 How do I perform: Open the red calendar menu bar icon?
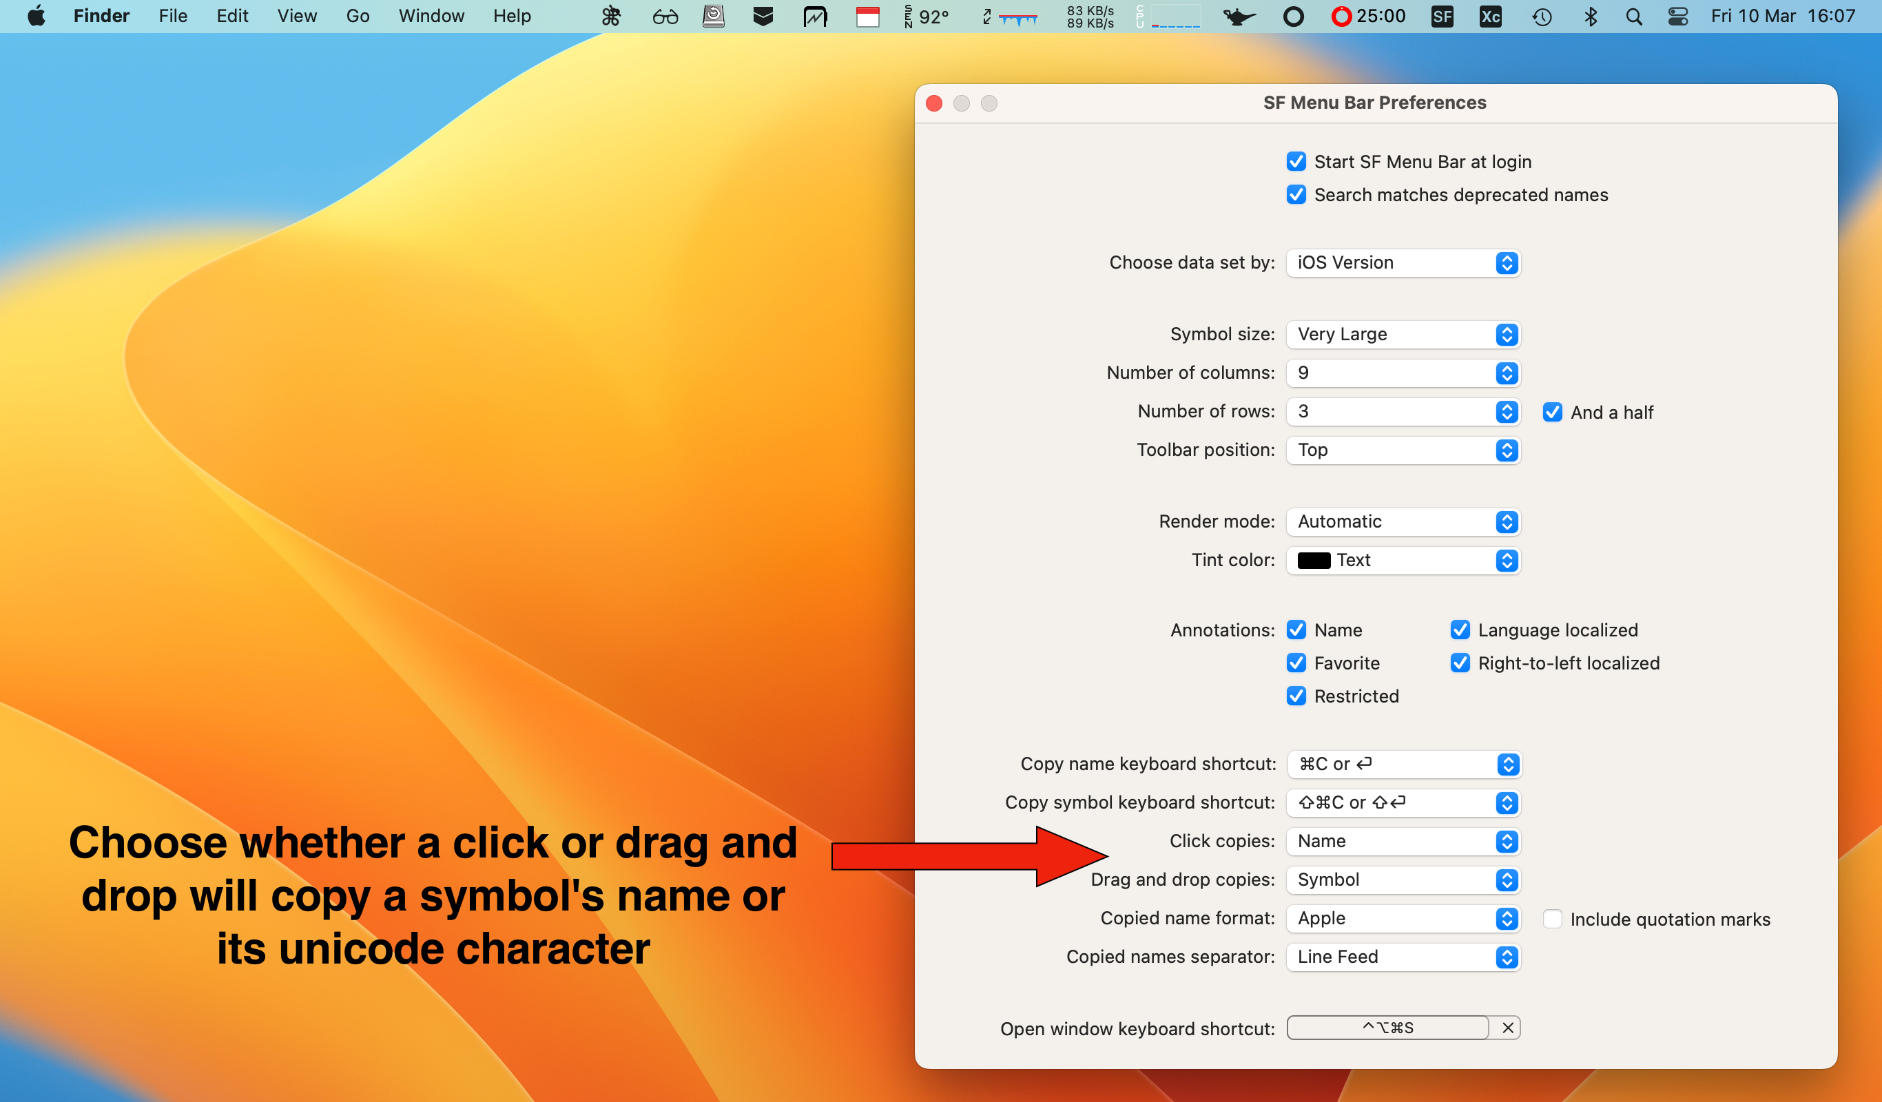(868, 16)
